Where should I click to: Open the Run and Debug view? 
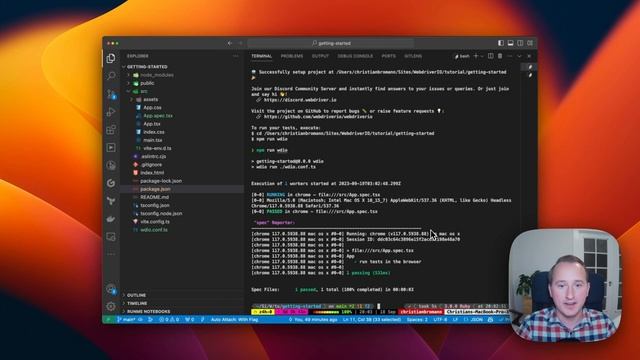pyautogui.click(x=111, y=112)
